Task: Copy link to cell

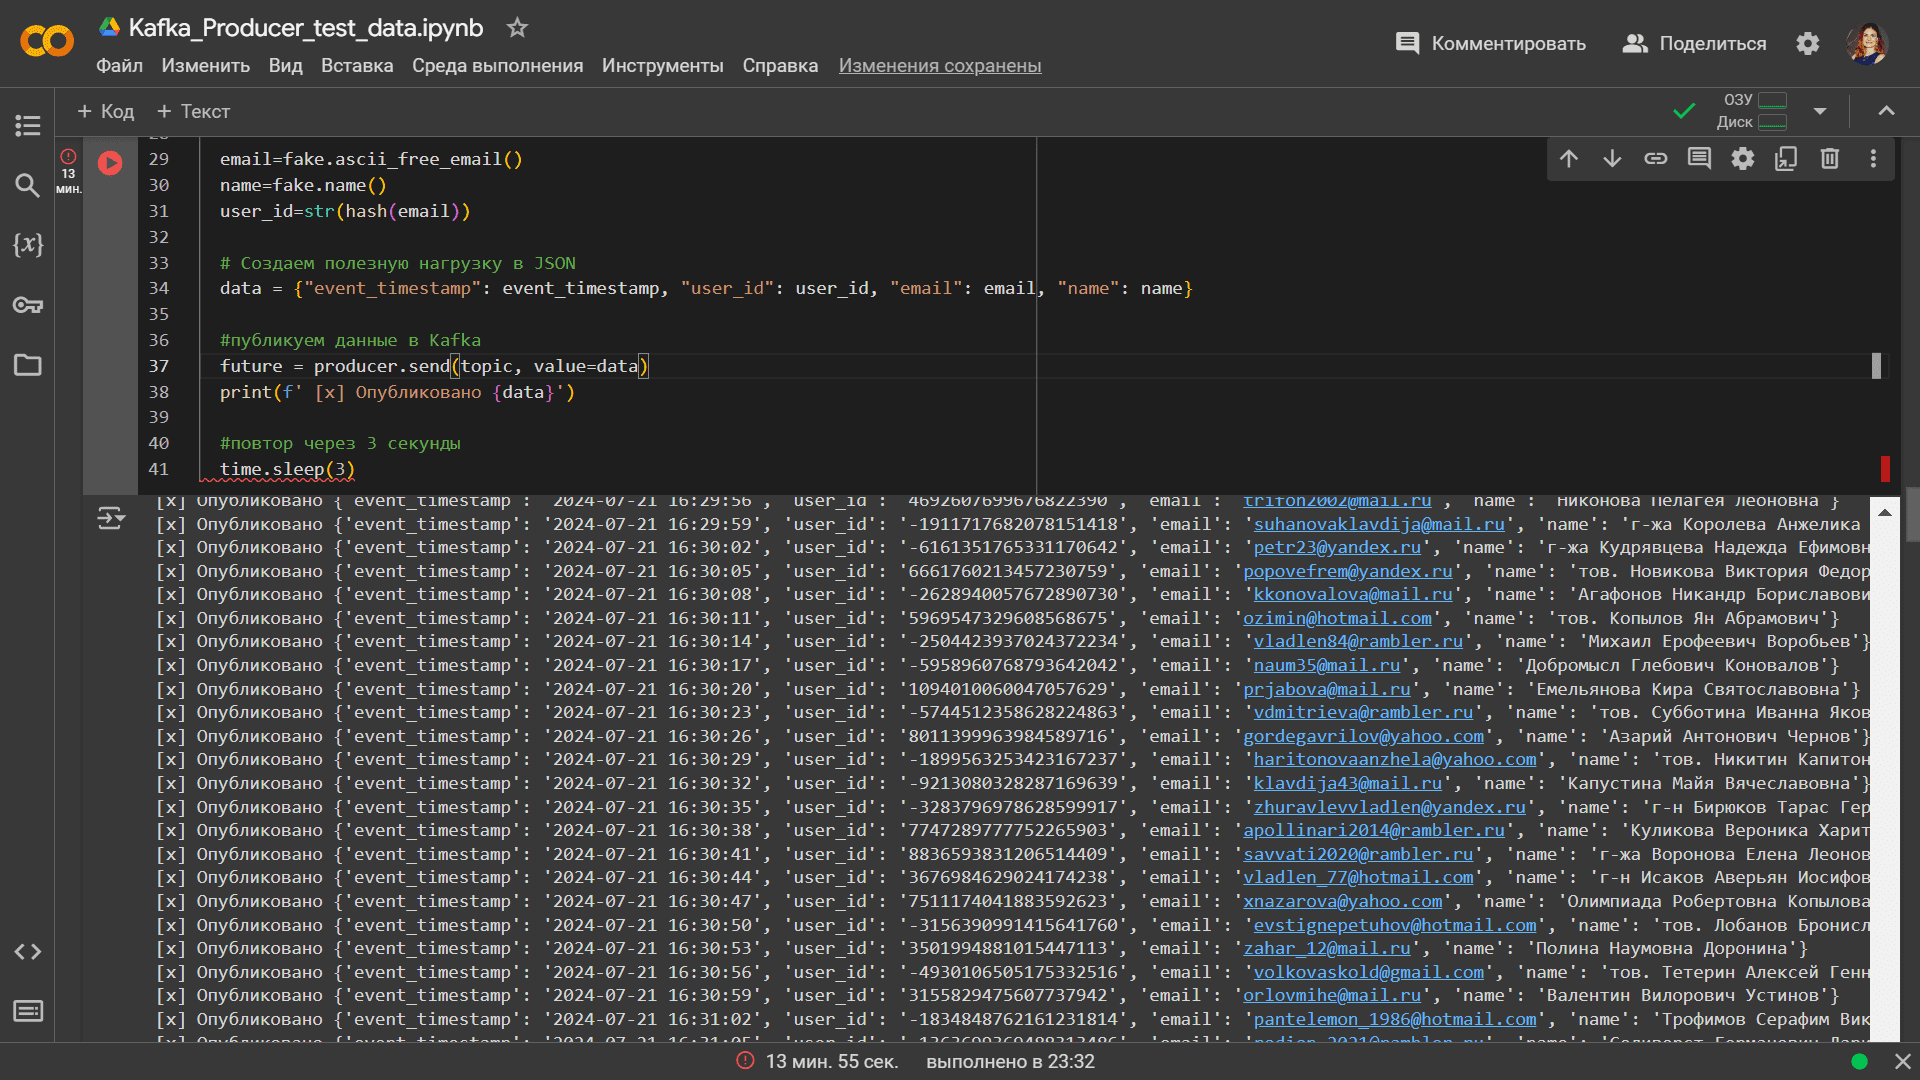Action: [x=1656, y=159]
